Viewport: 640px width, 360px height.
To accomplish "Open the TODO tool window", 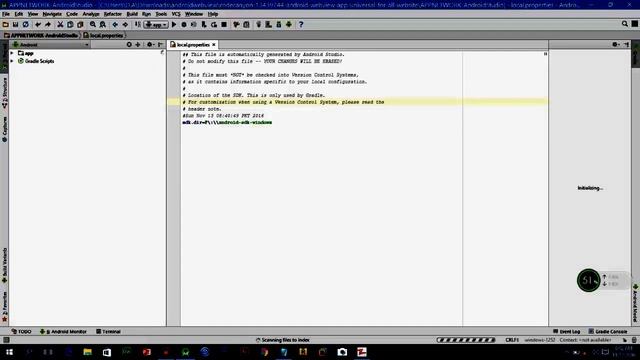I will pyautogui.click(x=21, y=331).
